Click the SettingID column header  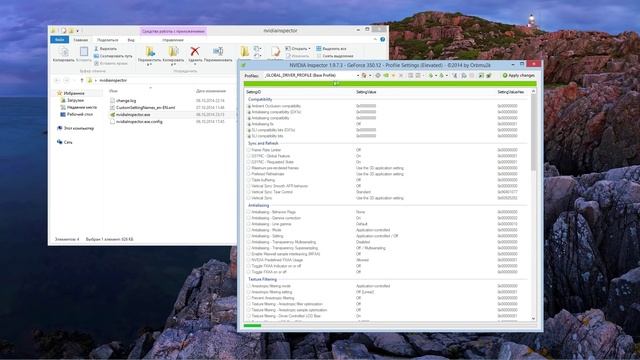(x=254, y=92)
